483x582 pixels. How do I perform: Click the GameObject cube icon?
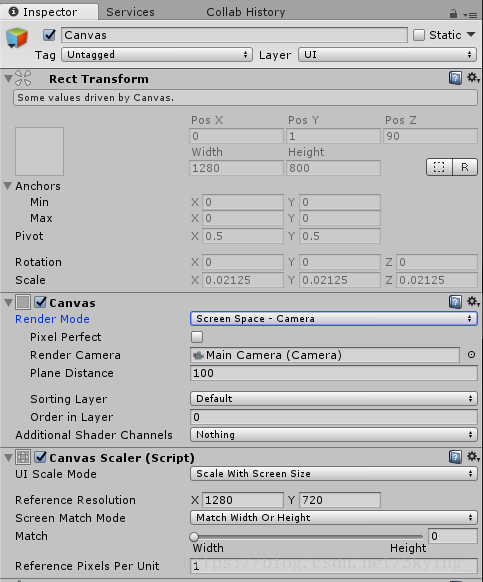point(17,38)
